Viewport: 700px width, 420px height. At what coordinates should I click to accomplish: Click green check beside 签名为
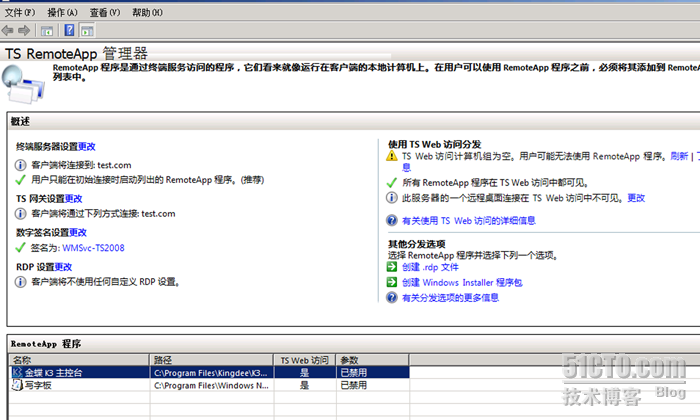tap(20, 248)
